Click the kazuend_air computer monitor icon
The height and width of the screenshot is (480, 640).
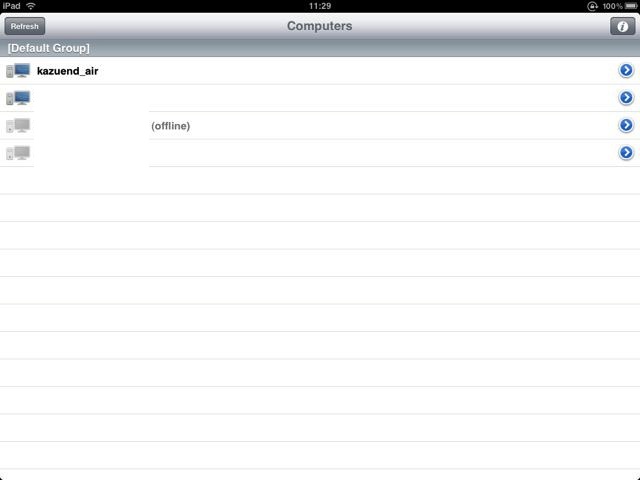click(x=18, y=71)
